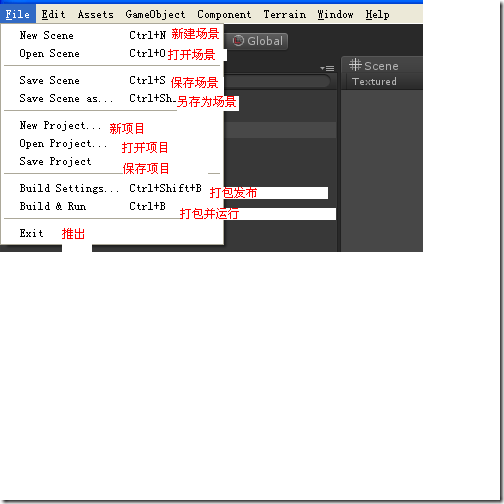Open the Help menu
Viewport: 504px width, 504px height.
point(377,14)
